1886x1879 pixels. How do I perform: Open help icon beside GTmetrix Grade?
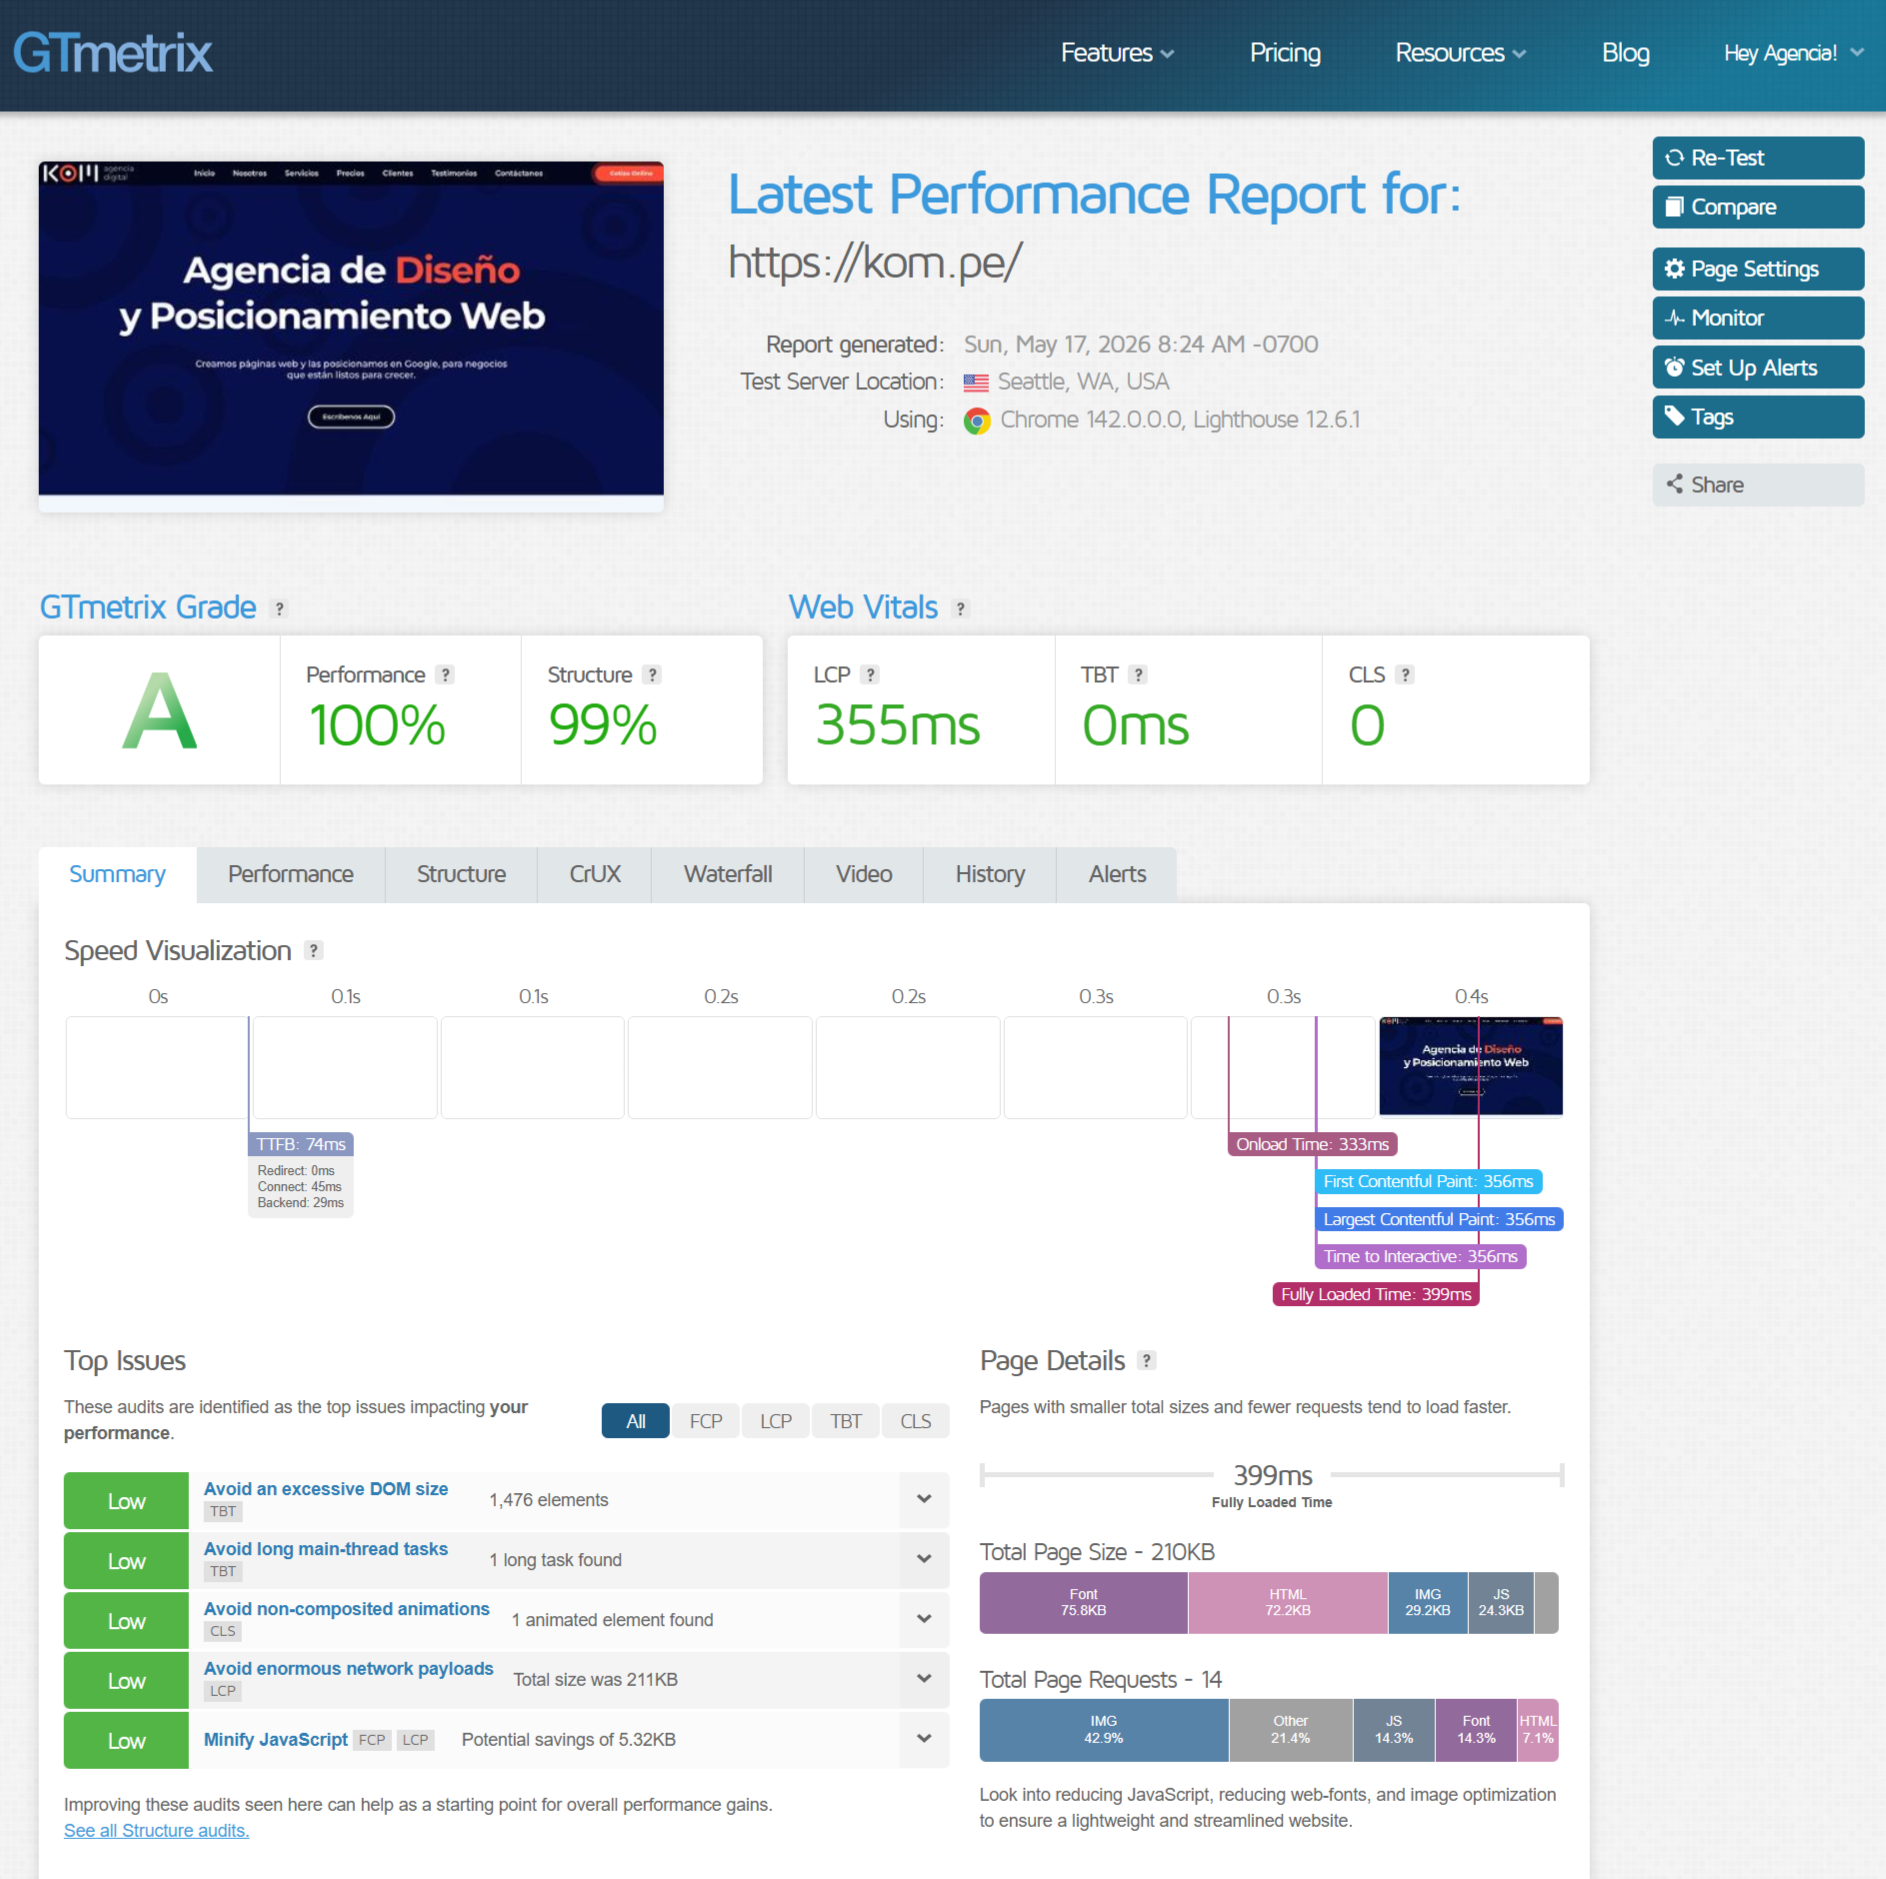point(280,608)
